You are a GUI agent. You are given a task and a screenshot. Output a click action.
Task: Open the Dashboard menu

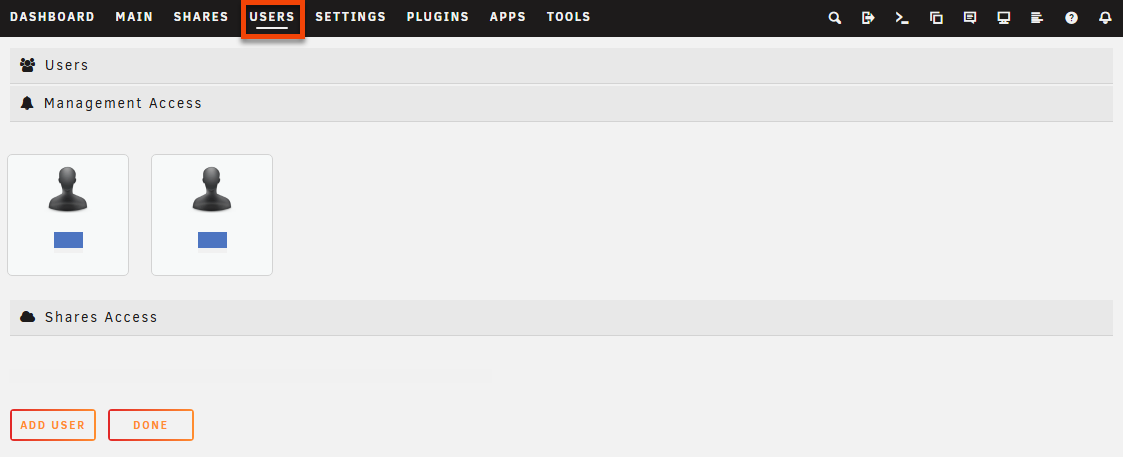pyautogui.click(x=52, y=17)
